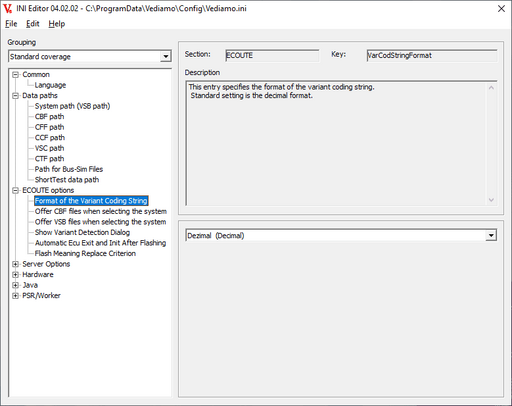Select Path for Bus-Sim Files item
Screen dimensions: 512x406
69,169
